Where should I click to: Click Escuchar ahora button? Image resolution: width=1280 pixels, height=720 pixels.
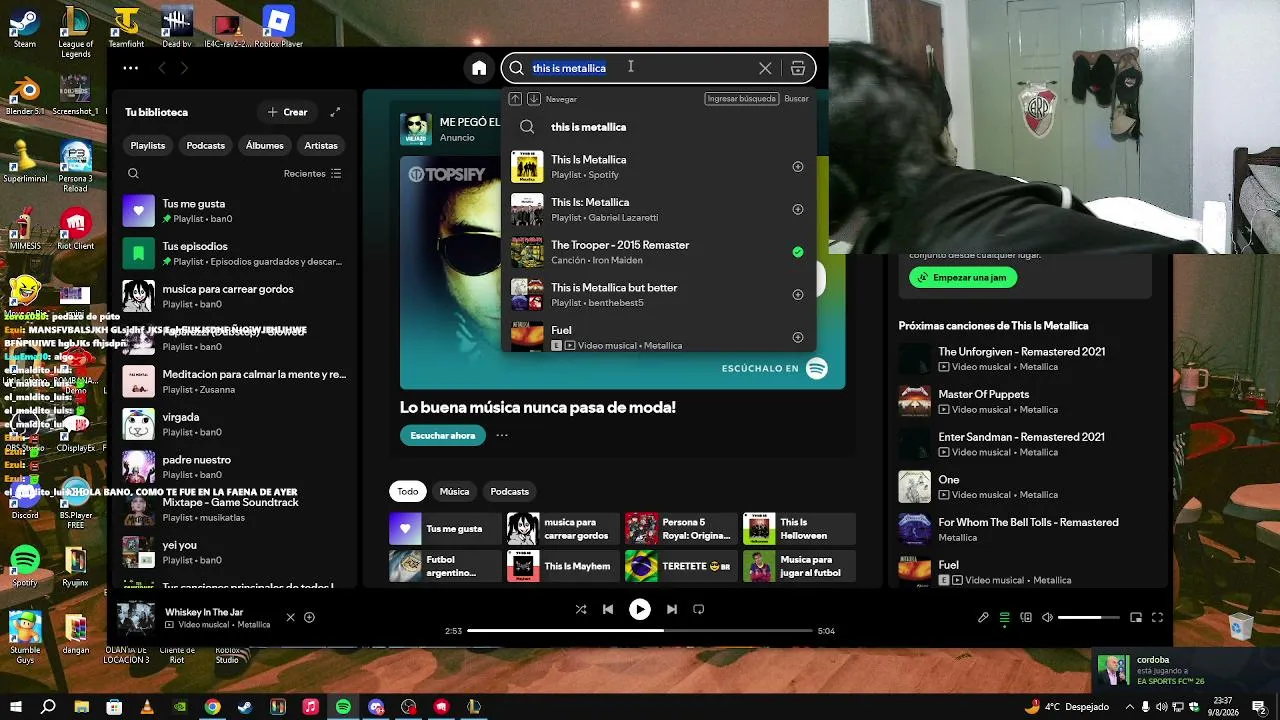click(x=443, y=435)
